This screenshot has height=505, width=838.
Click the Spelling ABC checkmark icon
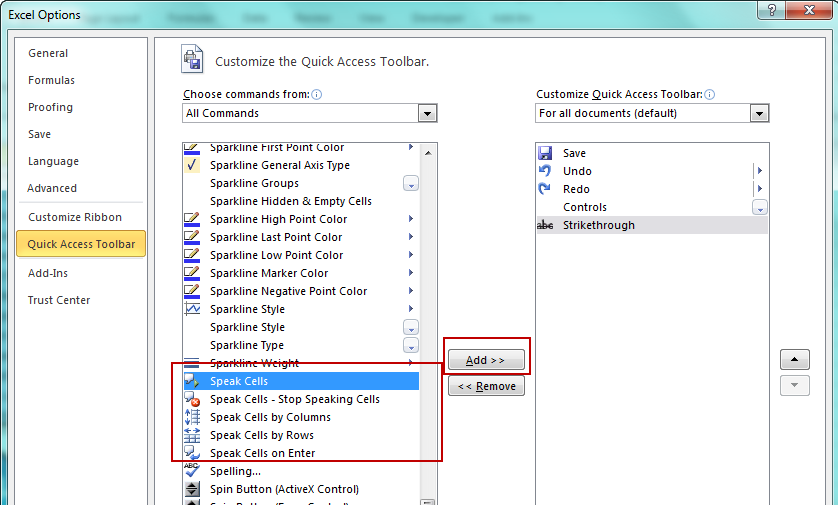192,470
